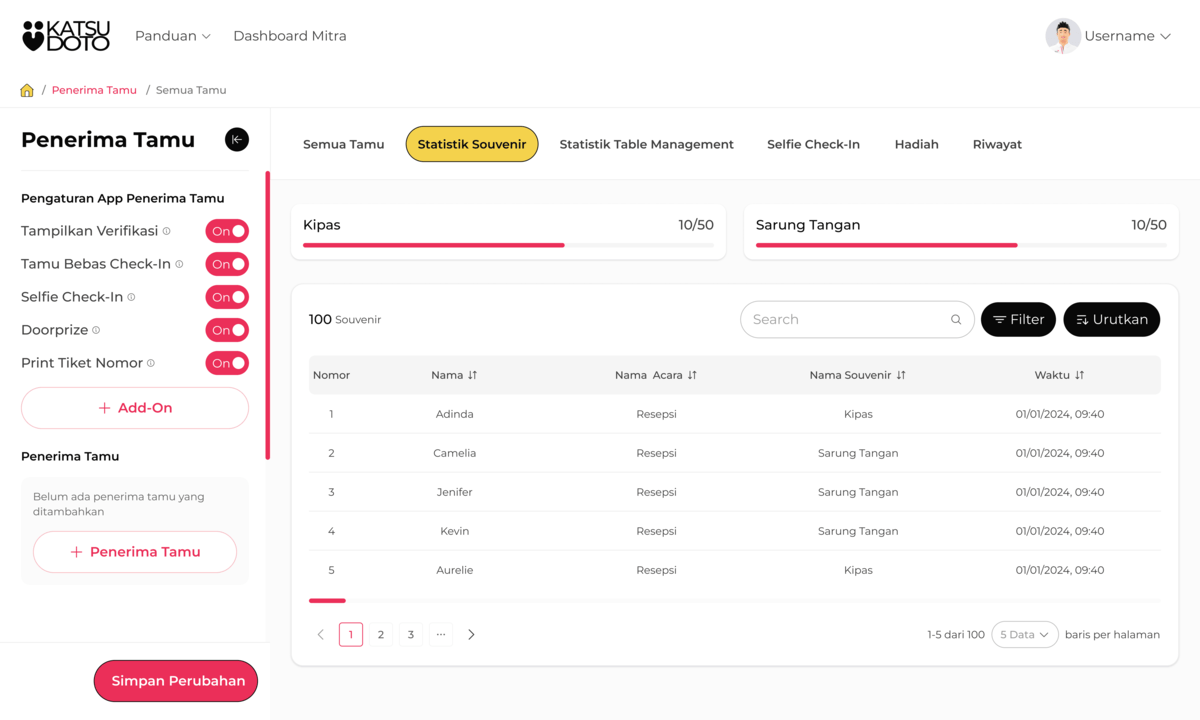The height and width of the screenshot is (720, 1200).
Task: Click the search magnifier icon
Action: [956, 320]
